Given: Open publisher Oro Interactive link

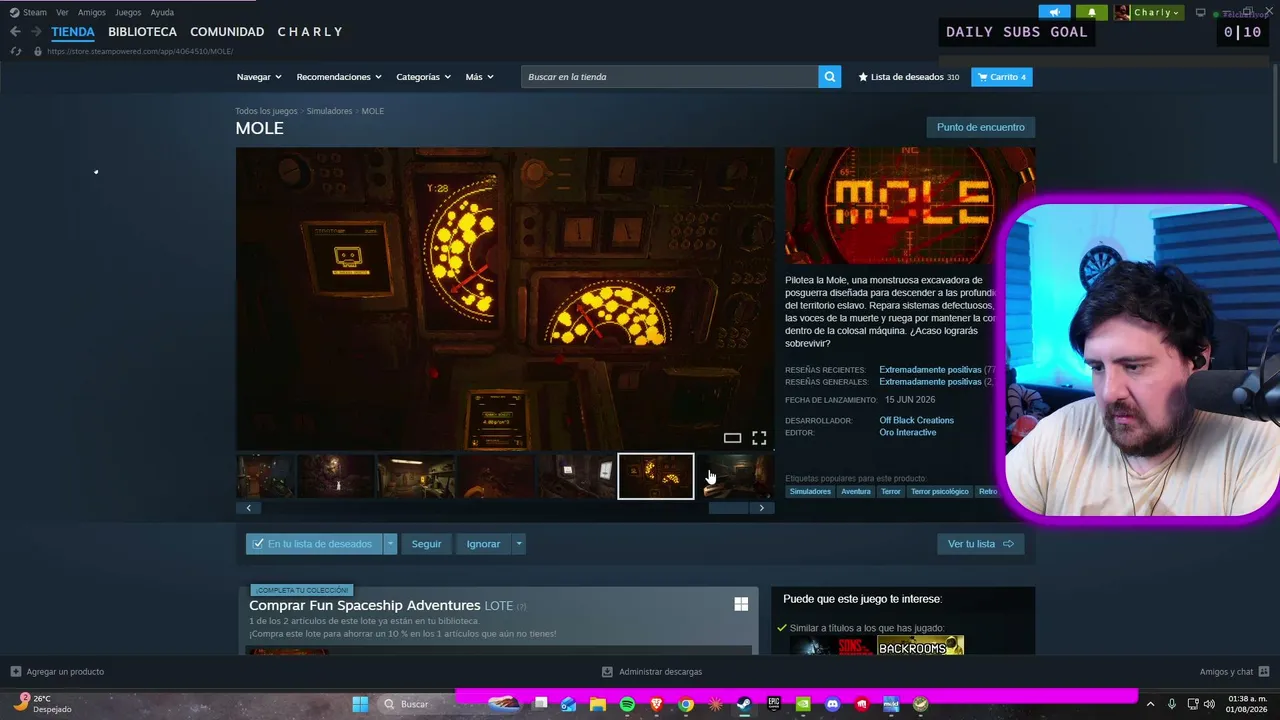Looking at the screenshot, I should [x=908, y=432].
